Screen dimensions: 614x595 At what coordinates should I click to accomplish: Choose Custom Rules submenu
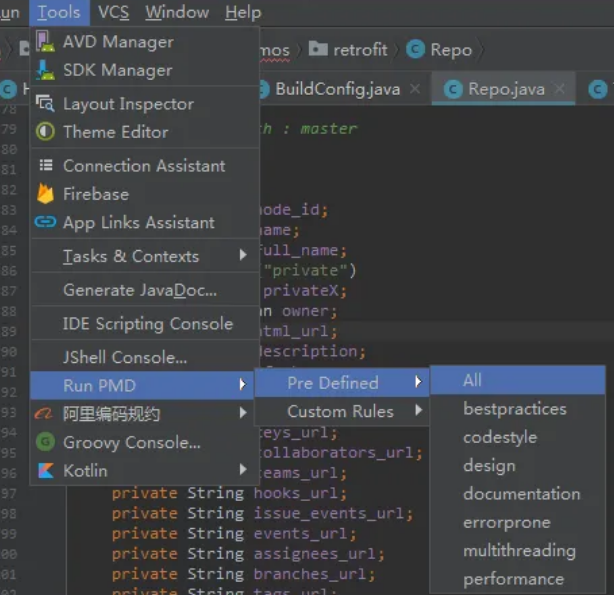(x=342, y=411)
